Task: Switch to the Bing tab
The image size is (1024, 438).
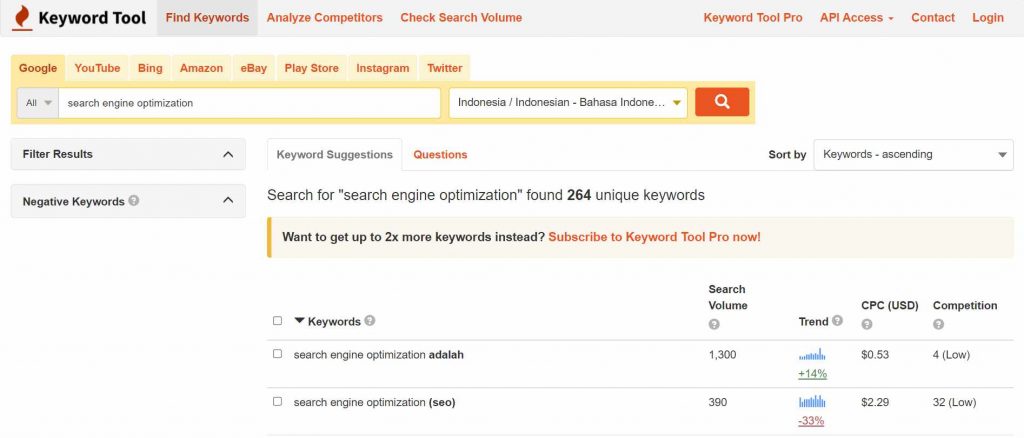Action: pyautogui.click(x=150, y=68)
